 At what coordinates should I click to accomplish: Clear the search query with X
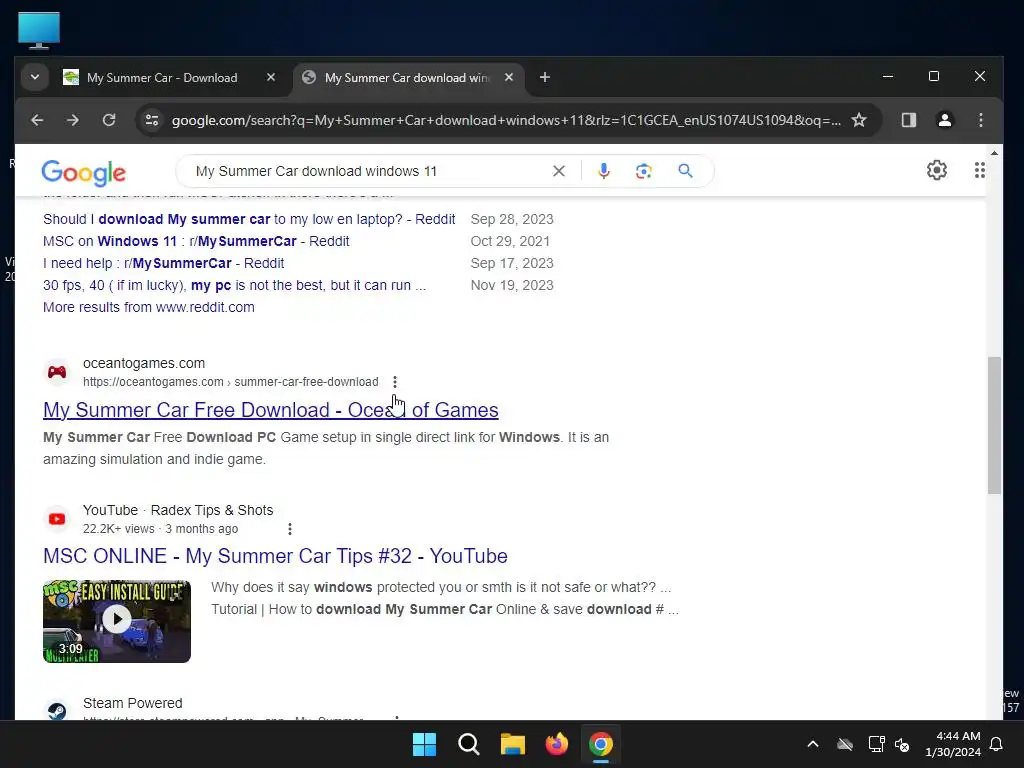(x=559, y=171)
